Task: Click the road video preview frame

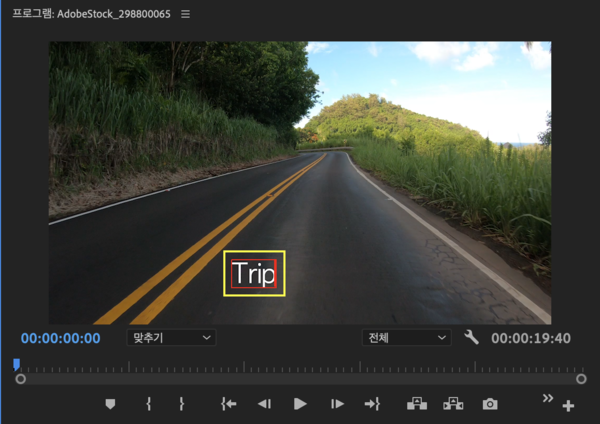Action: click(x=300, y=183)
